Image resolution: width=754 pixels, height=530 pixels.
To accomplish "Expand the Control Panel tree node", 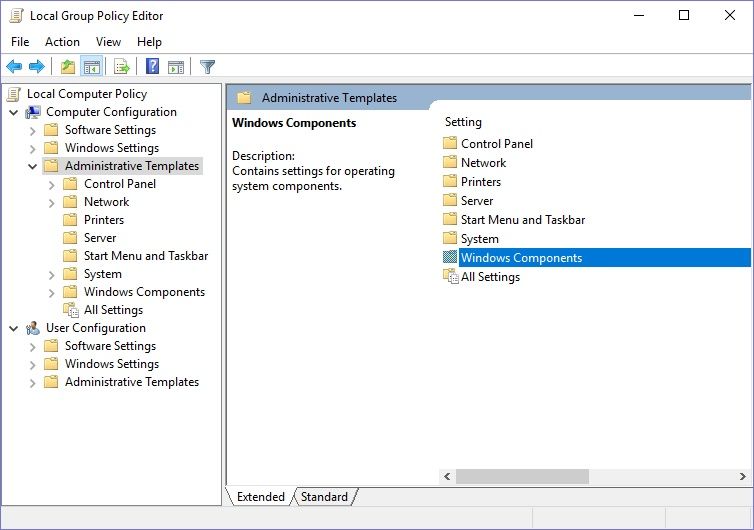I will click(x=51, y=185).
